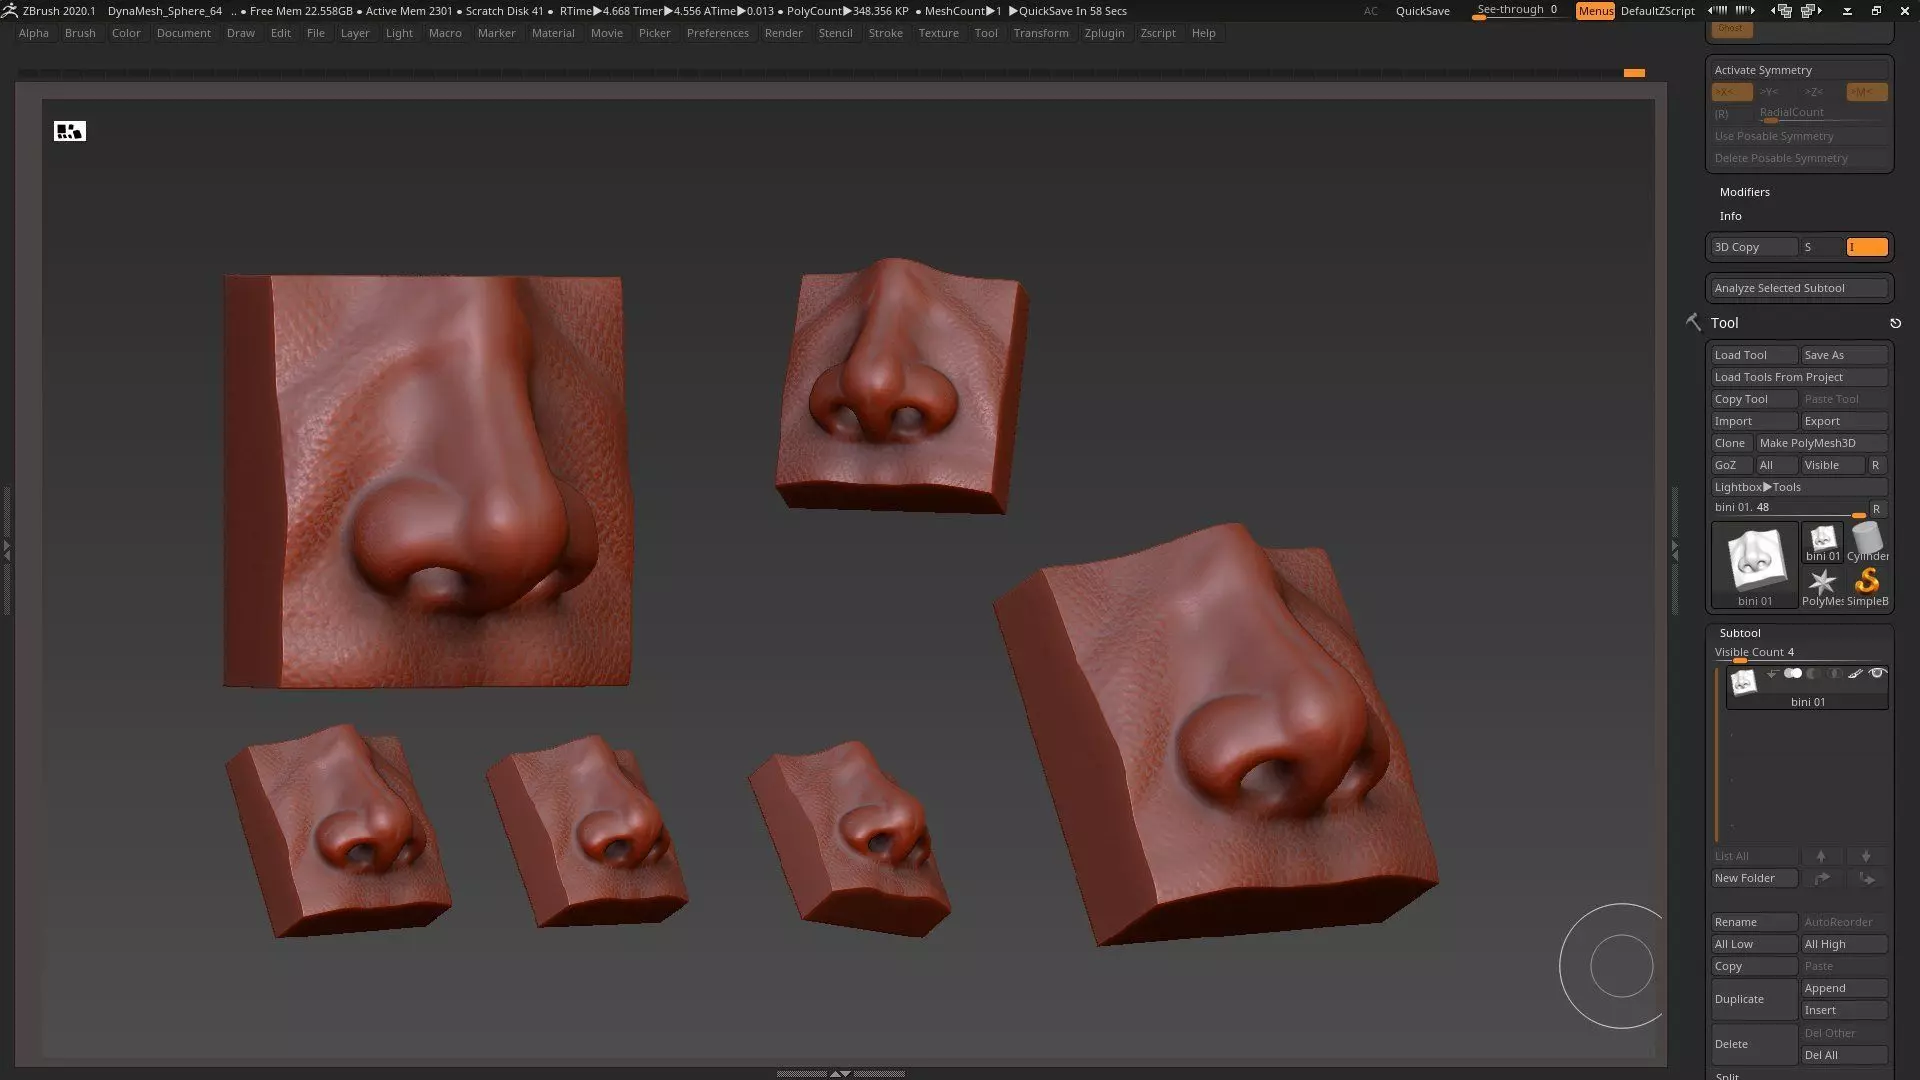Click Analyze Selected Subtool button

(x=1799, y=288)
